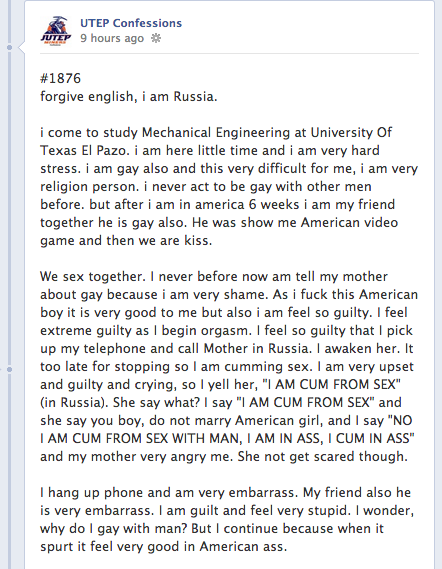Screen dimensions: 442x569
Task: Open the "9 hours ago" timestamp link
Action: point(112,38)
